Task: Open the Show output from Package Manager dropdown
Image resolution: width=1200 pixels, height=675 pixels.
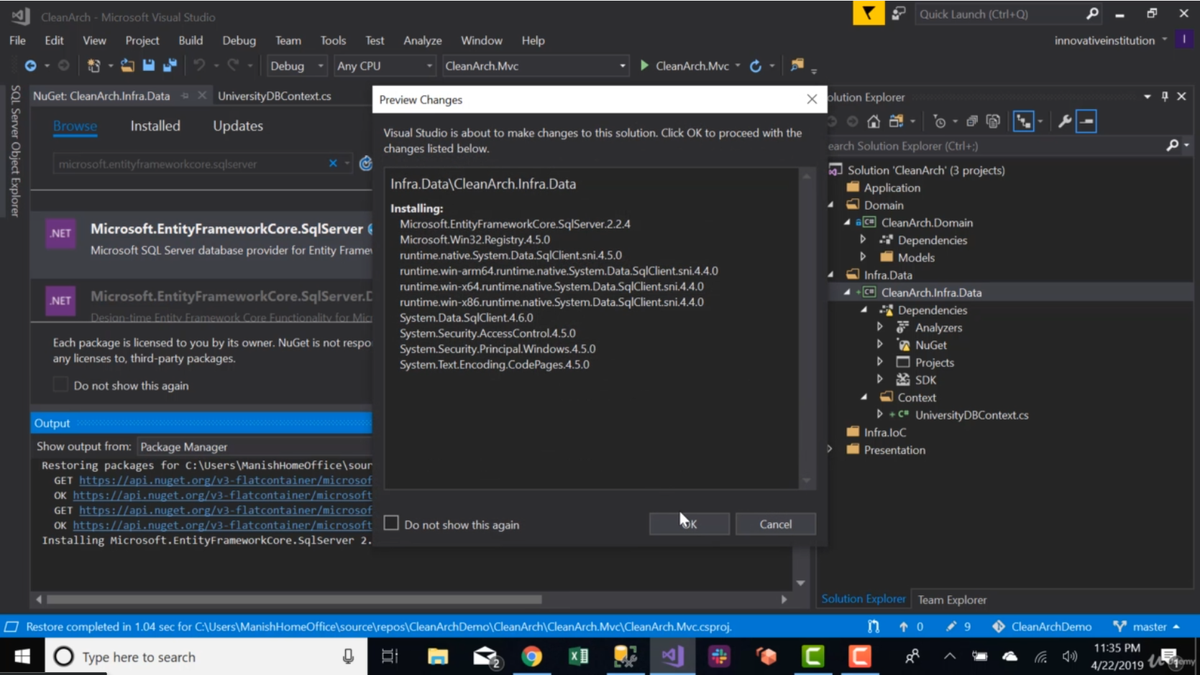Action: [x=254, y=447]
